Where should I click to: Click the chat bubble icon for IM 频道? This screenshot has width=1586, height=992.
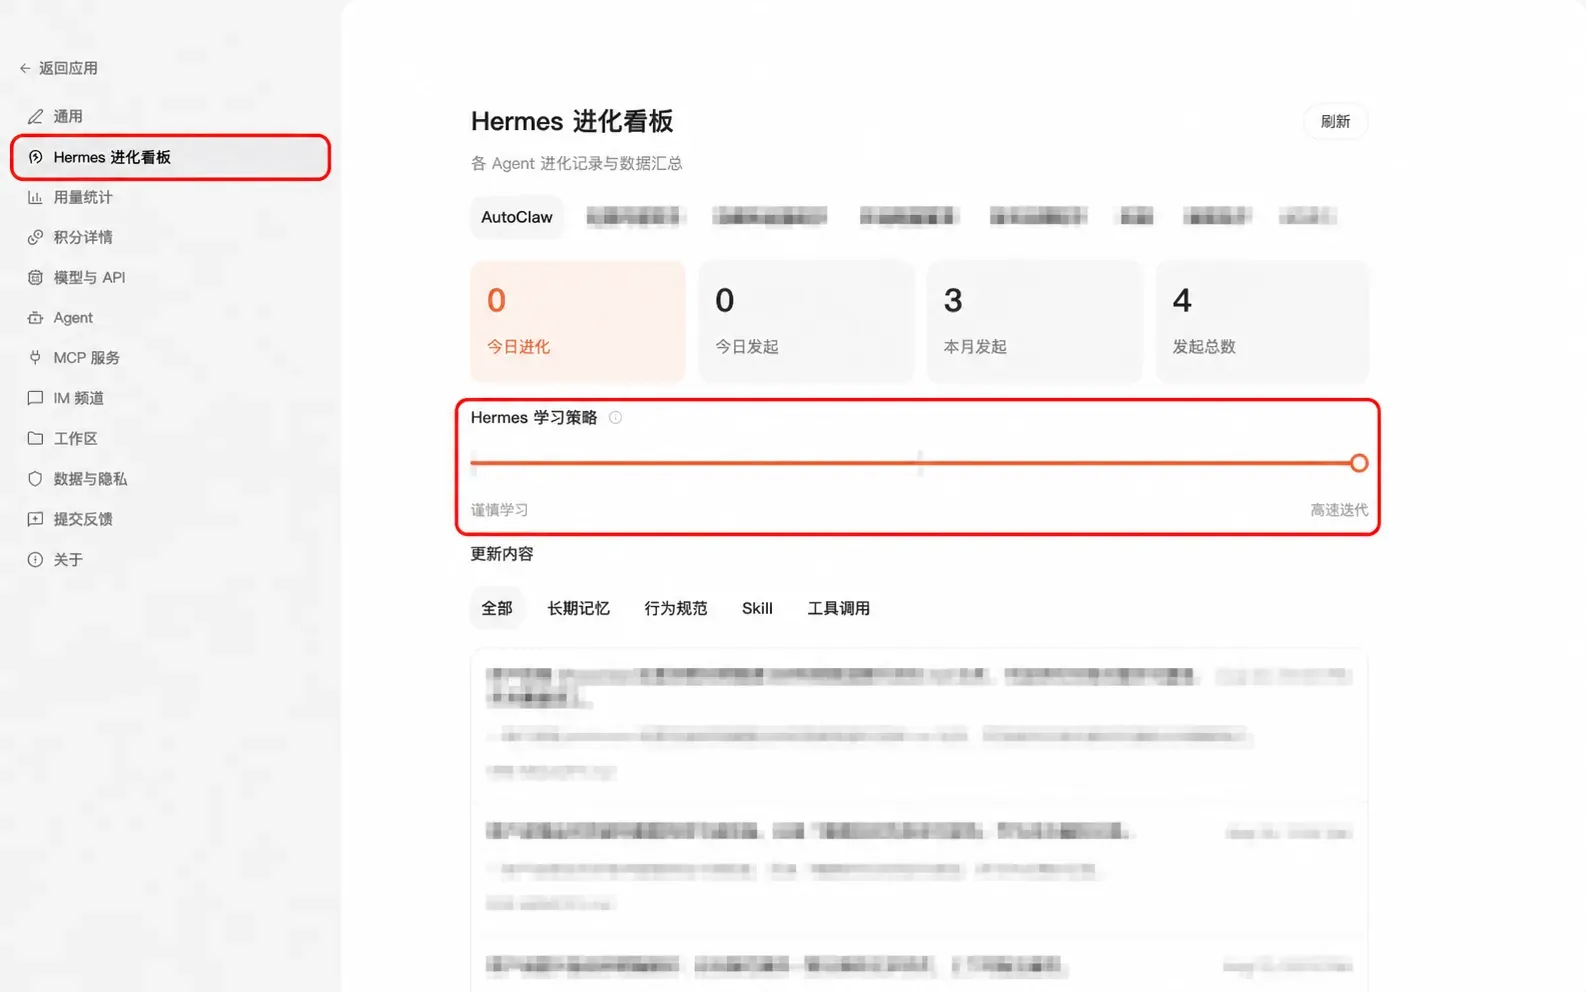35,398
